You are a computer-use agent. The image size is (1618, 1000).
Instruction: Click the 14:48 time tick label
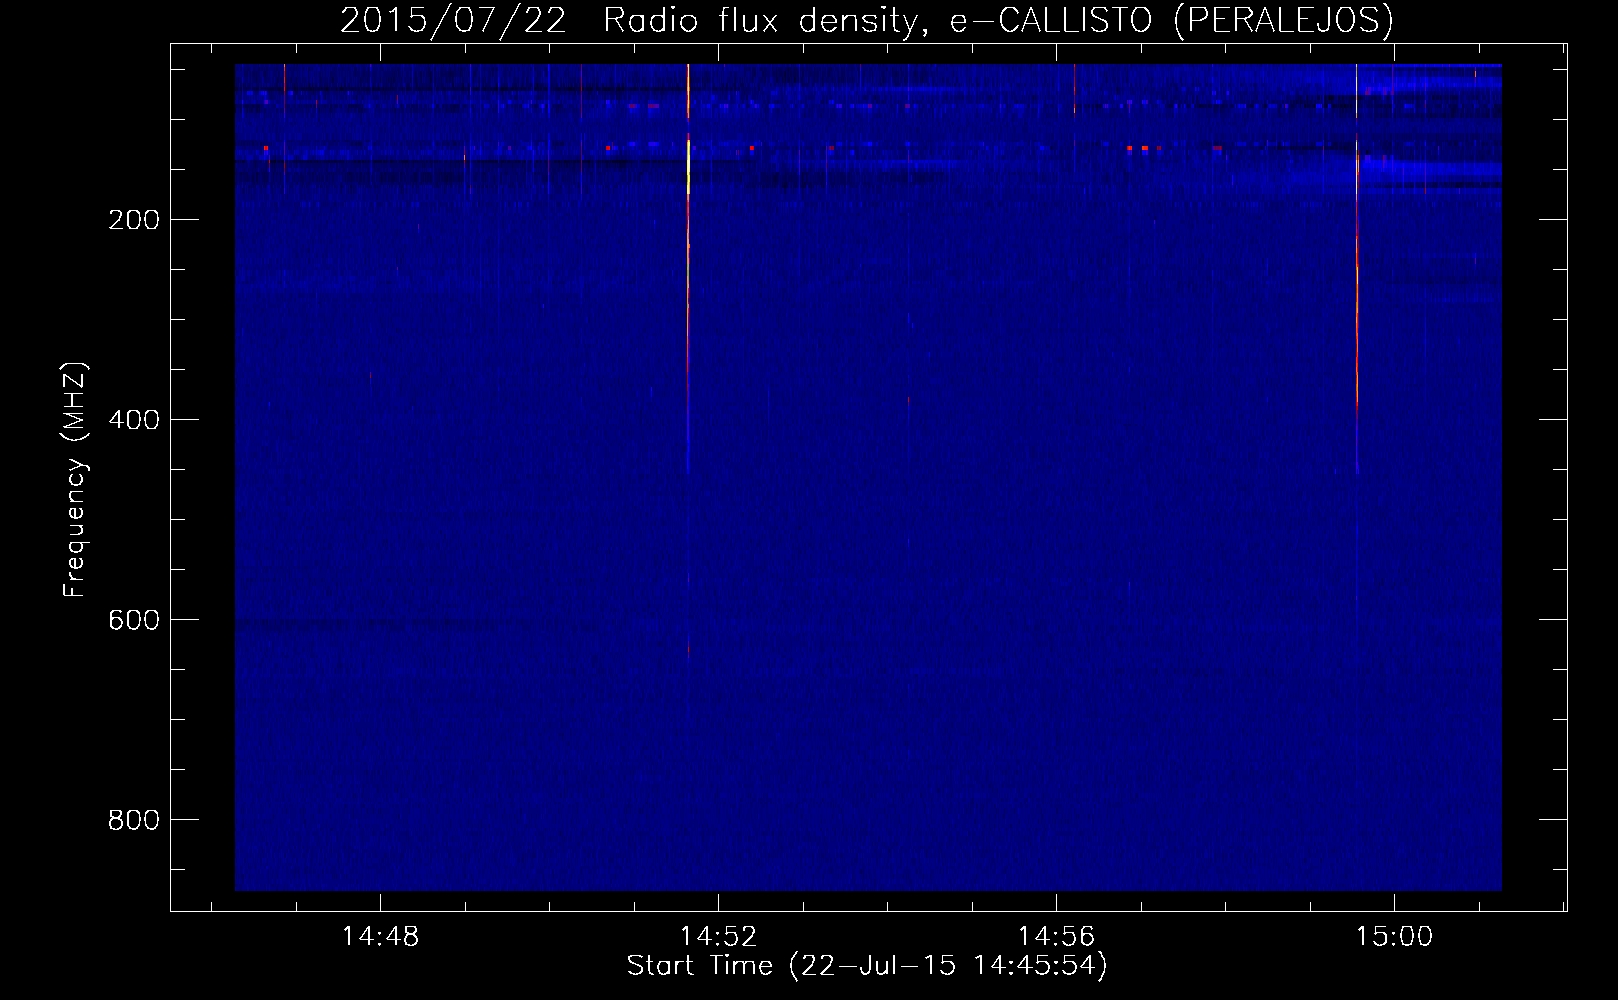tap(380, 936)
